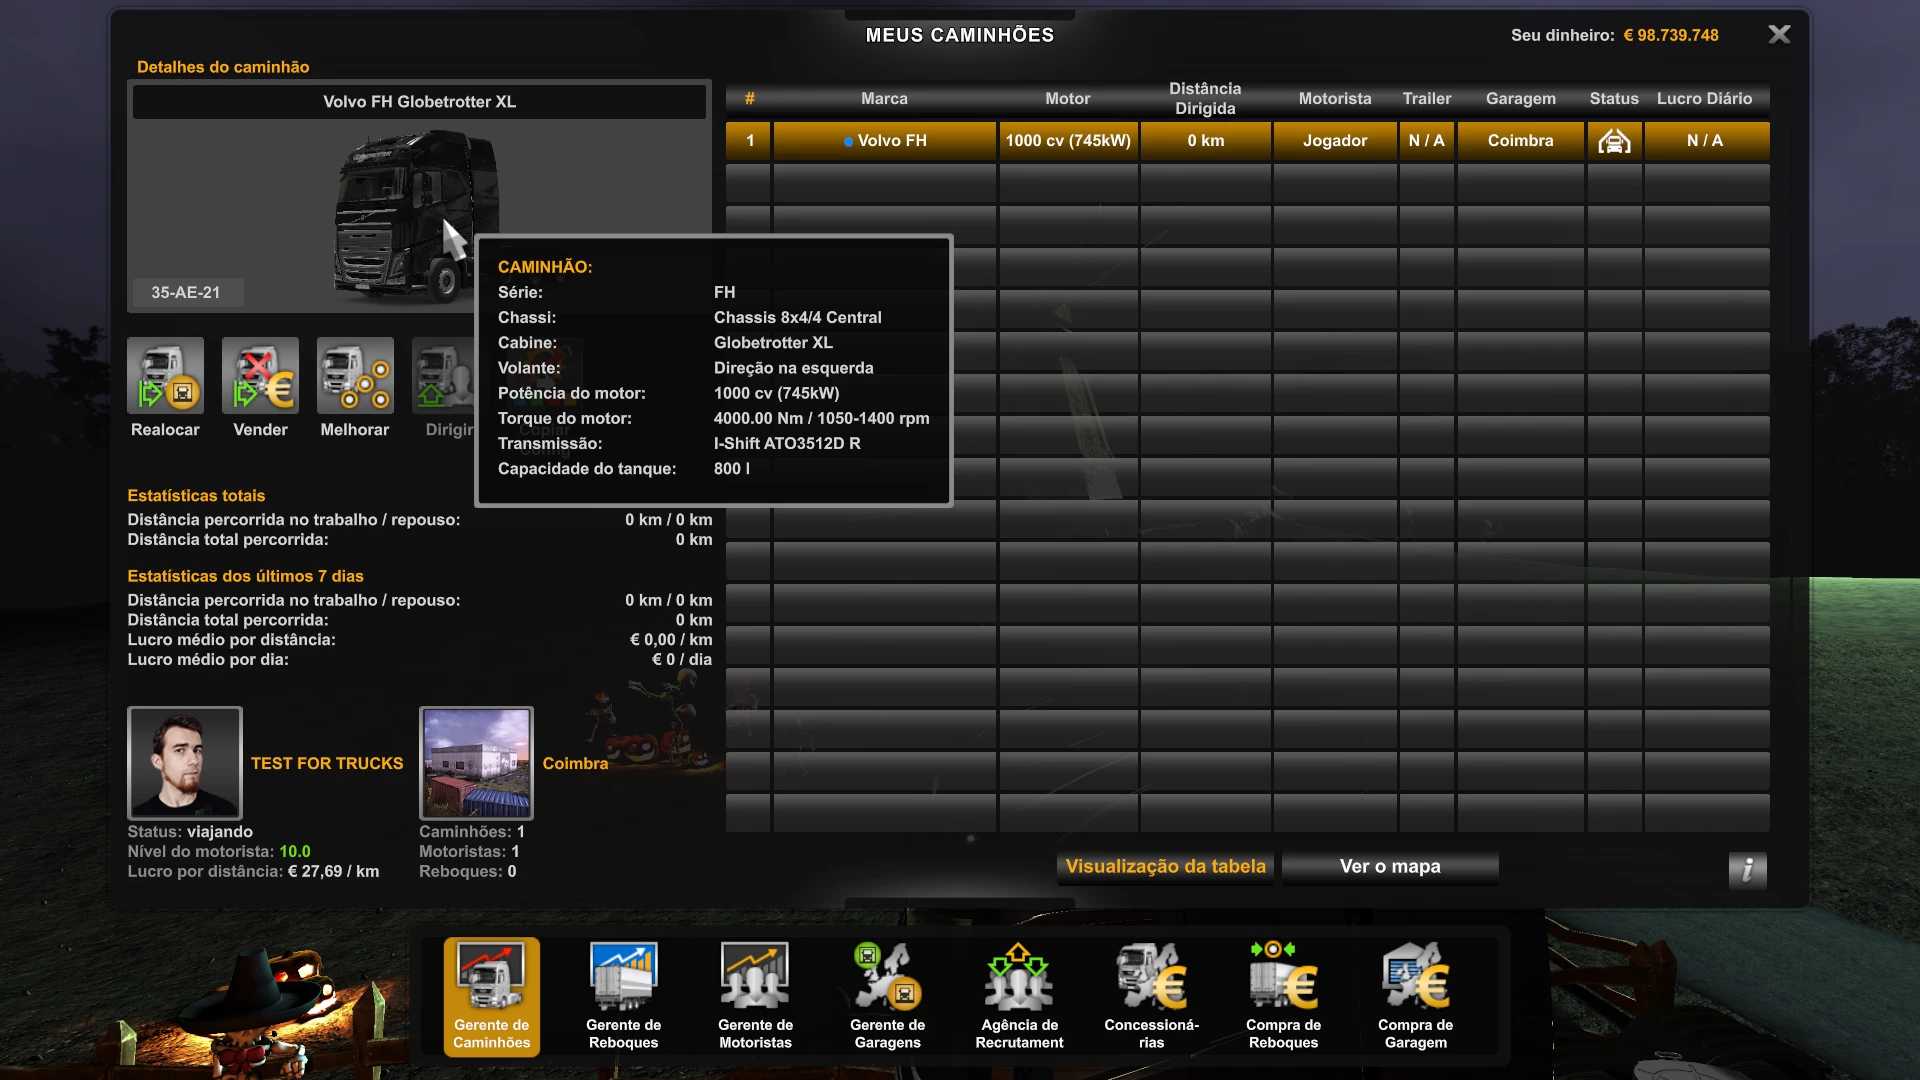Click the Realocar truck icon
This screenshot has width=1920, height=1080.
pos(165,376)
